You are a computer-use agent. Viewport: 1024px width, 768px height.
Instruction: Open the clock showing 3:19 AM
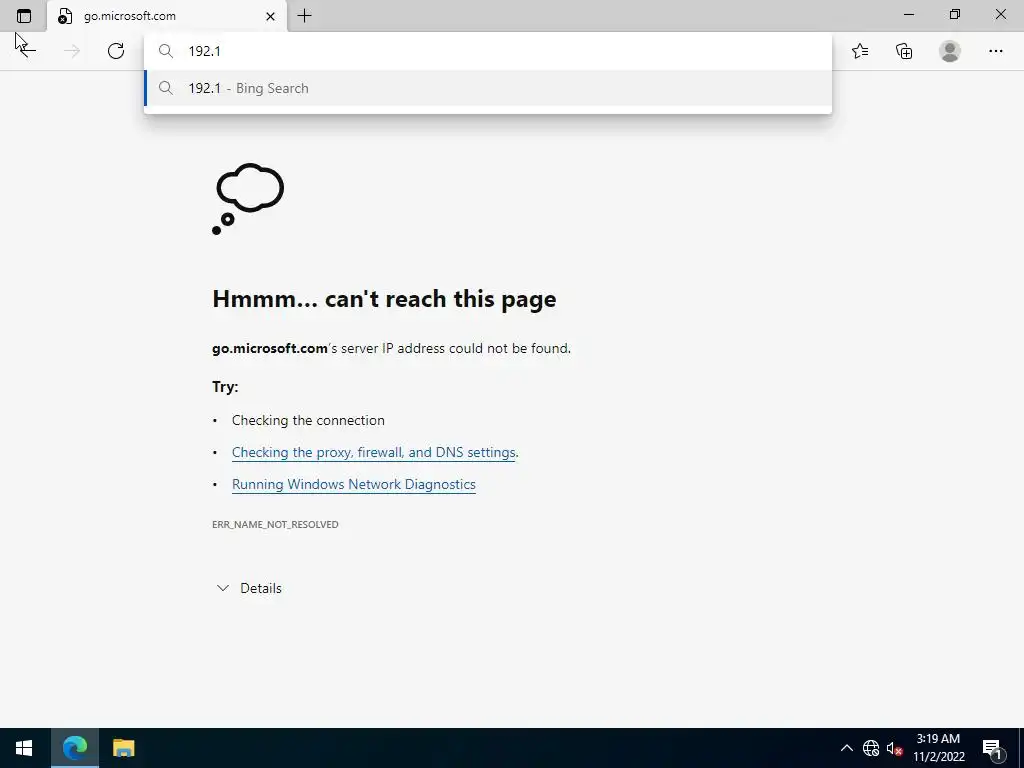click(938, 748)
